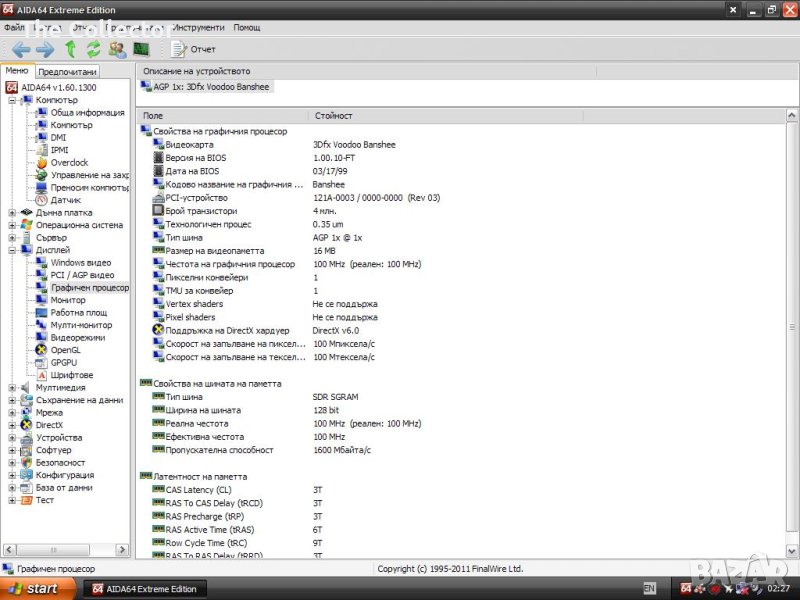
Task: Click the users icon in toolbar
Action: [117, 49]
